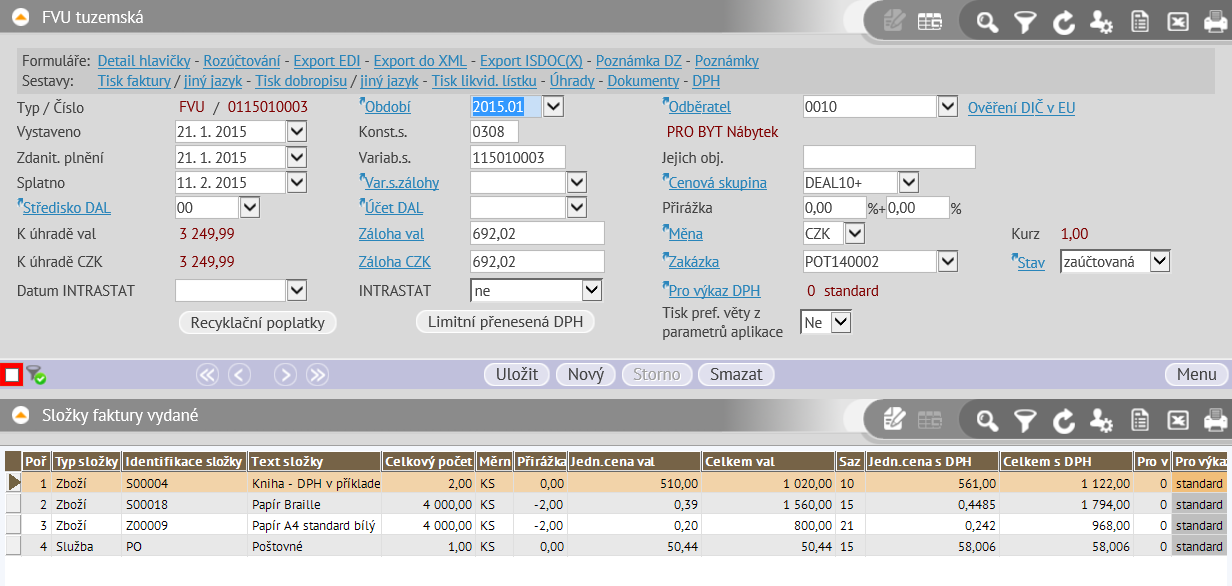Expand the Cenová skupina dropdown

(908, 182)
